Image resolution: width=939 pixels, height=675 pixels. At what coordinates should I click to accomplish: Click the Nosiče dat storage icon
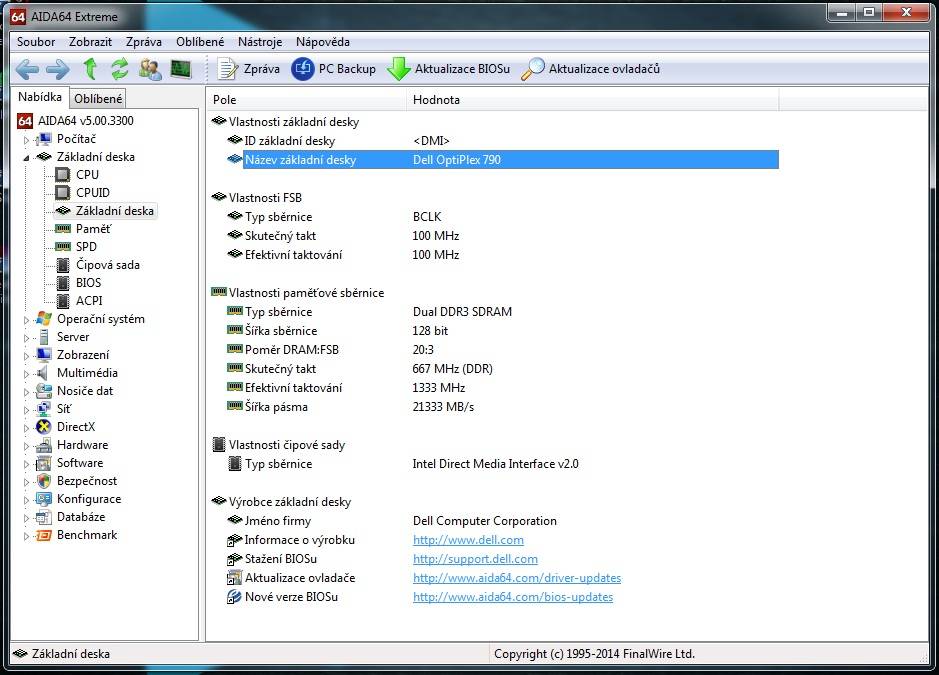pos(44,391)
